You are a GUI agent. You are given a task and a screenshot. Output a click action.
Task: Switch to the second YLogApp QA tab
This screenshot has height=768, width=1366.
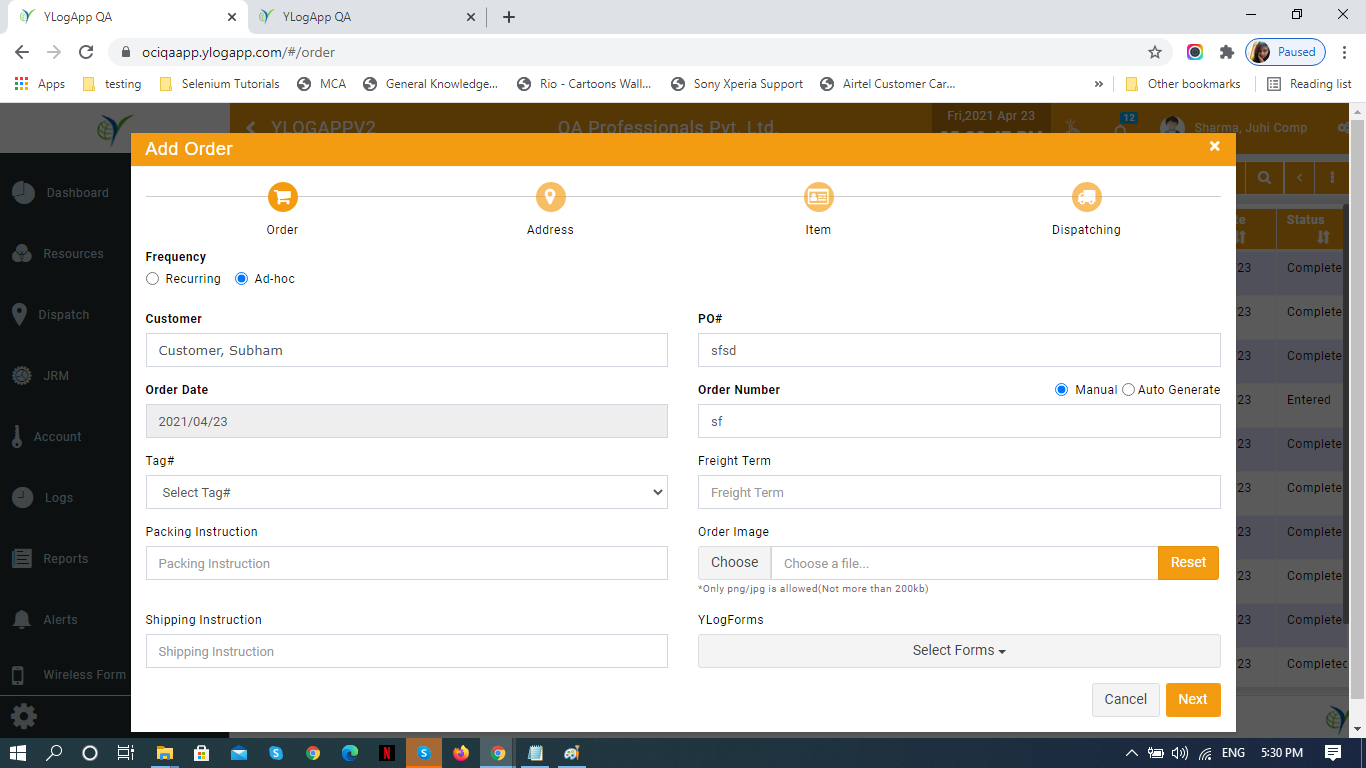point(368,17)
